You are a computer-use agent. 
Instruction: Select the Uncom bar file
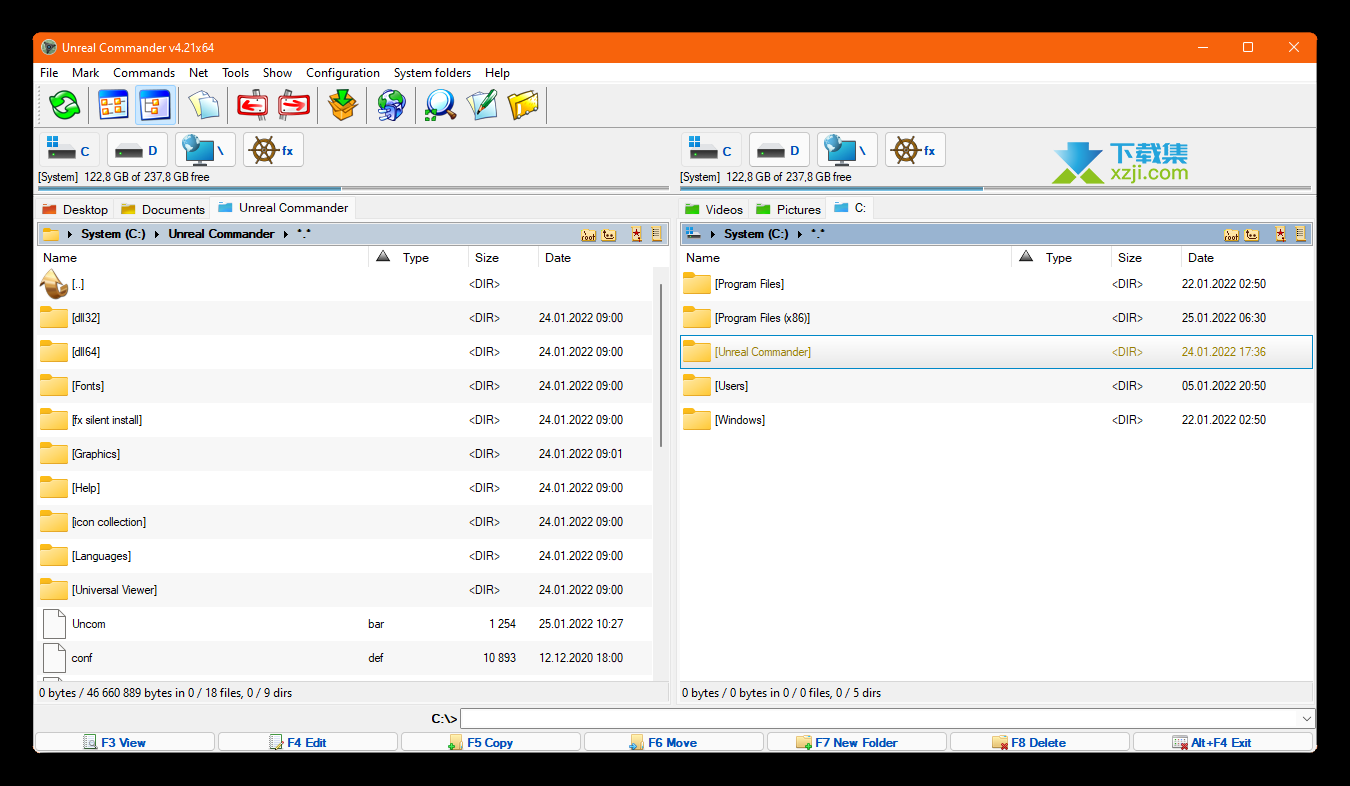pos(345,624)
